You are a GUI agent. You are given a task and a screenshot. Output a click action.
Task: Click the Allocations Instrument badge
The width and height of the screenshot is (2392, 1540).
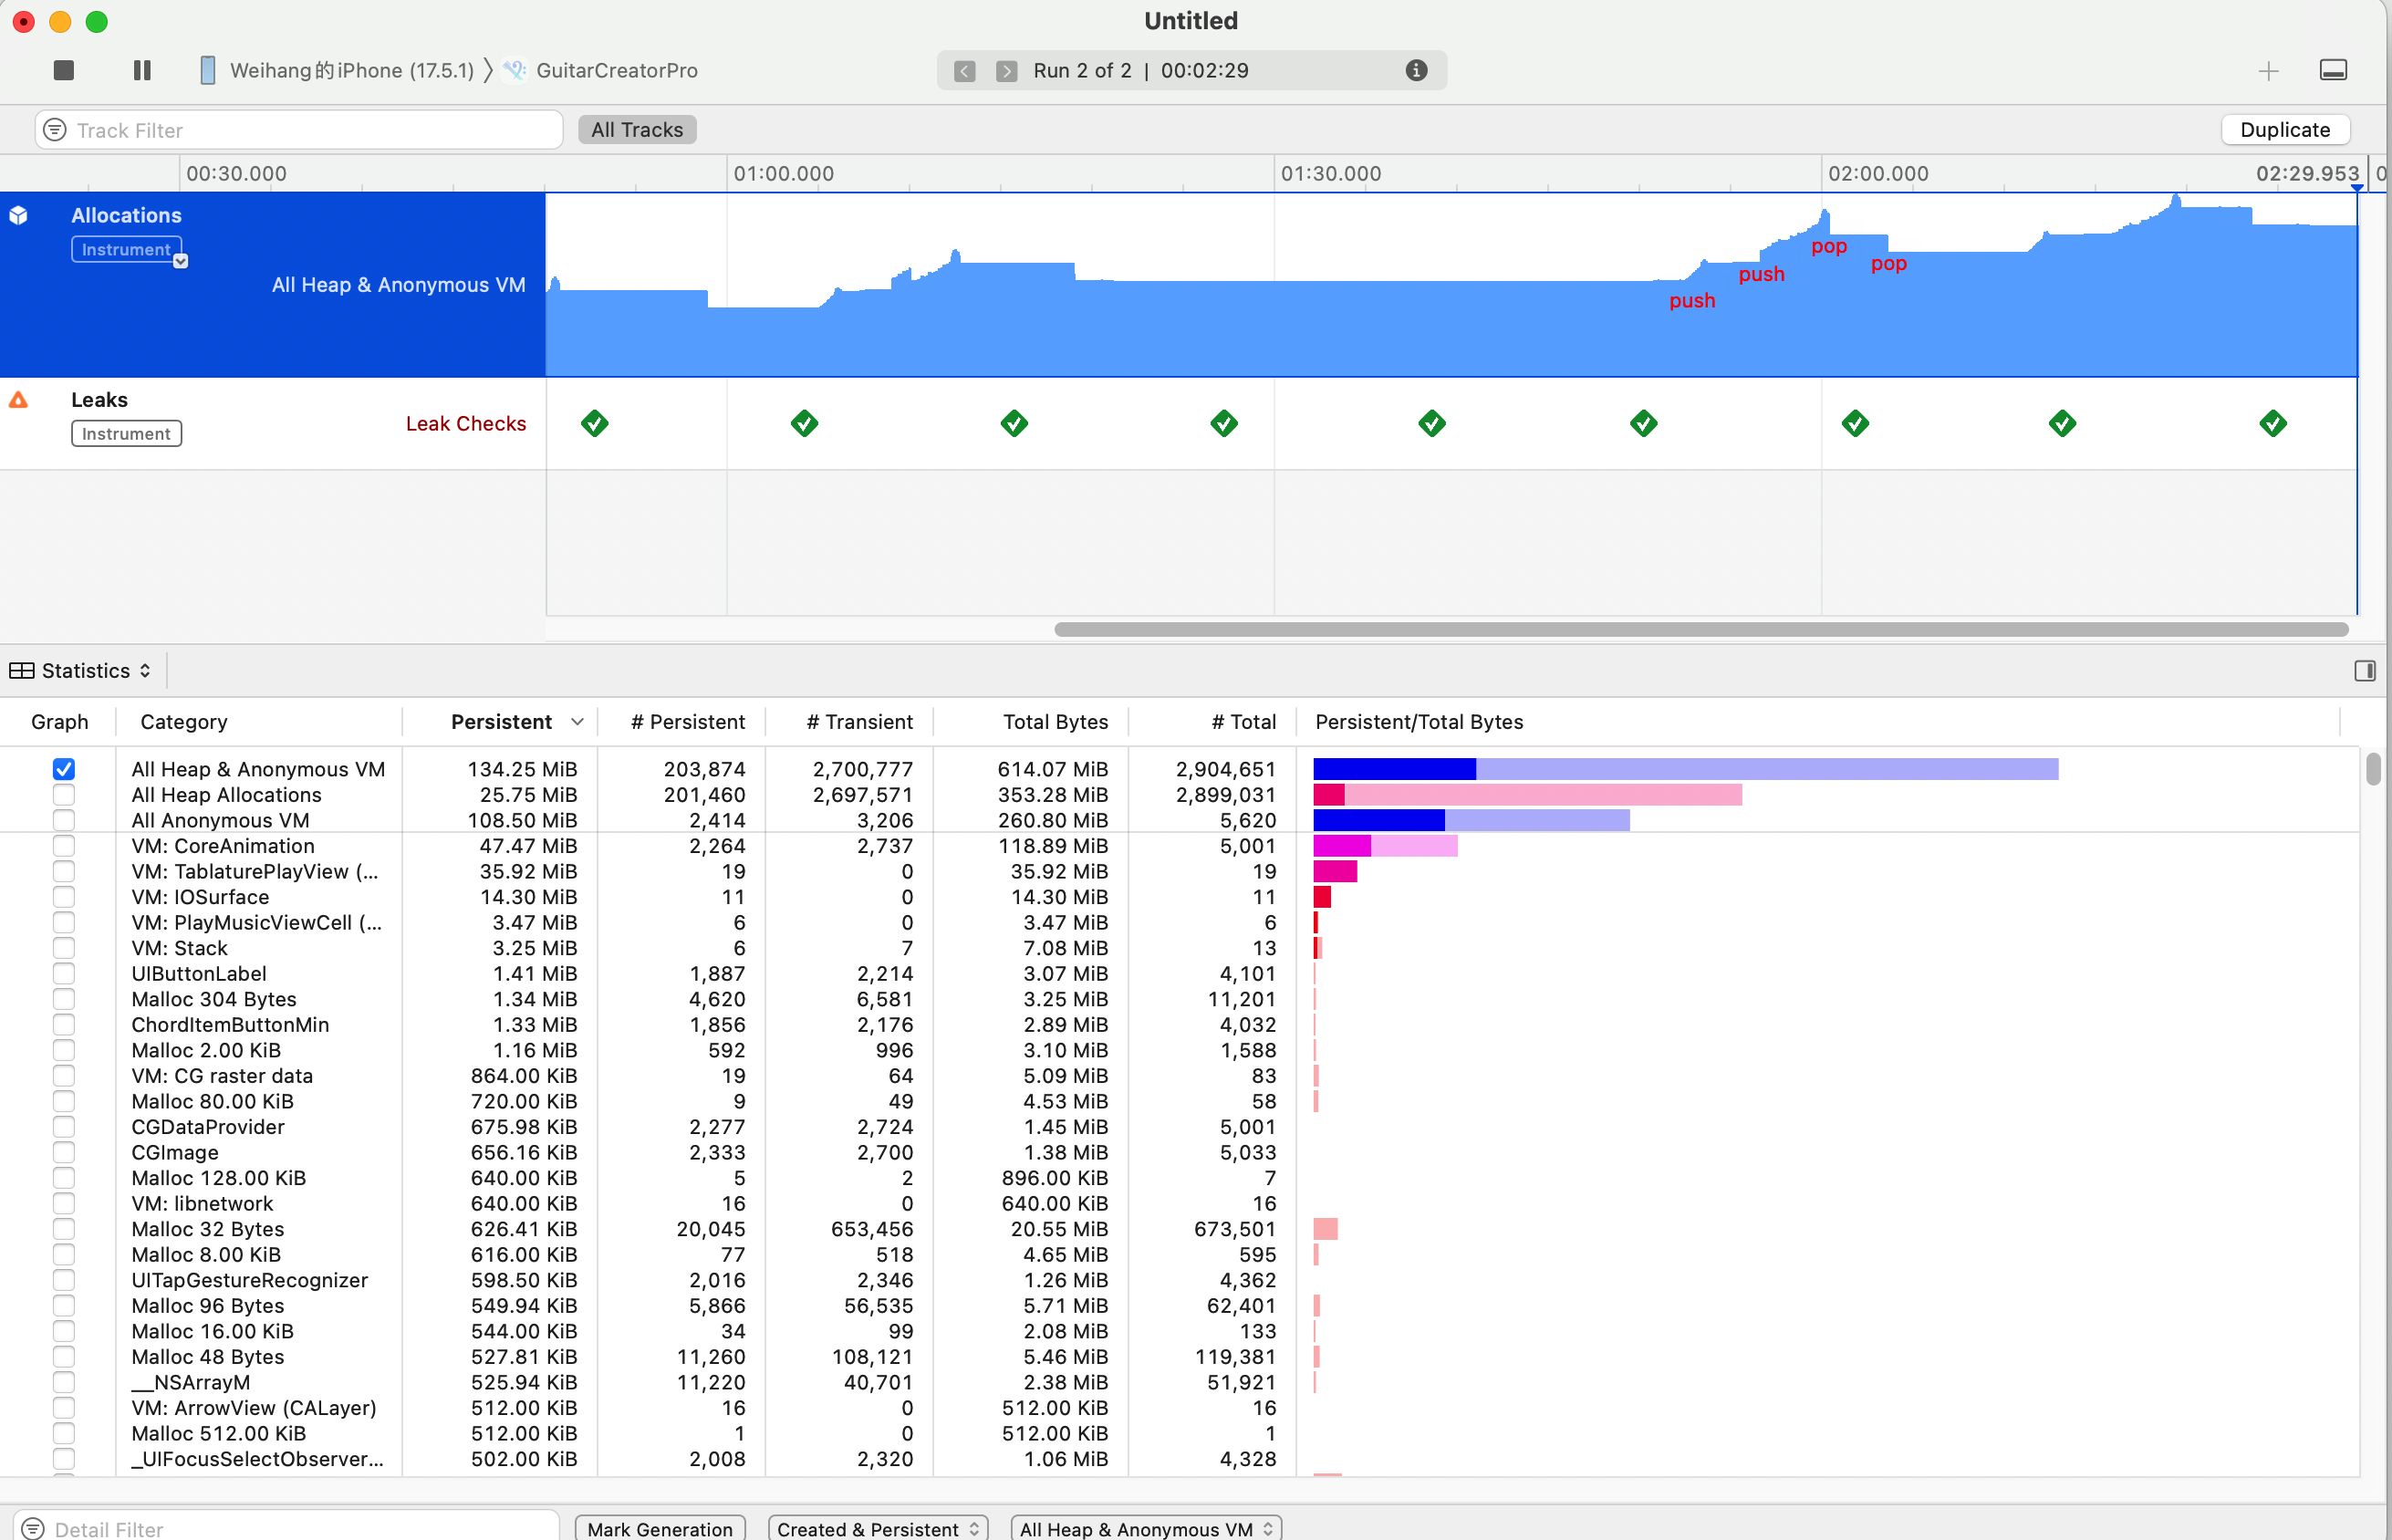click(126, 250)
